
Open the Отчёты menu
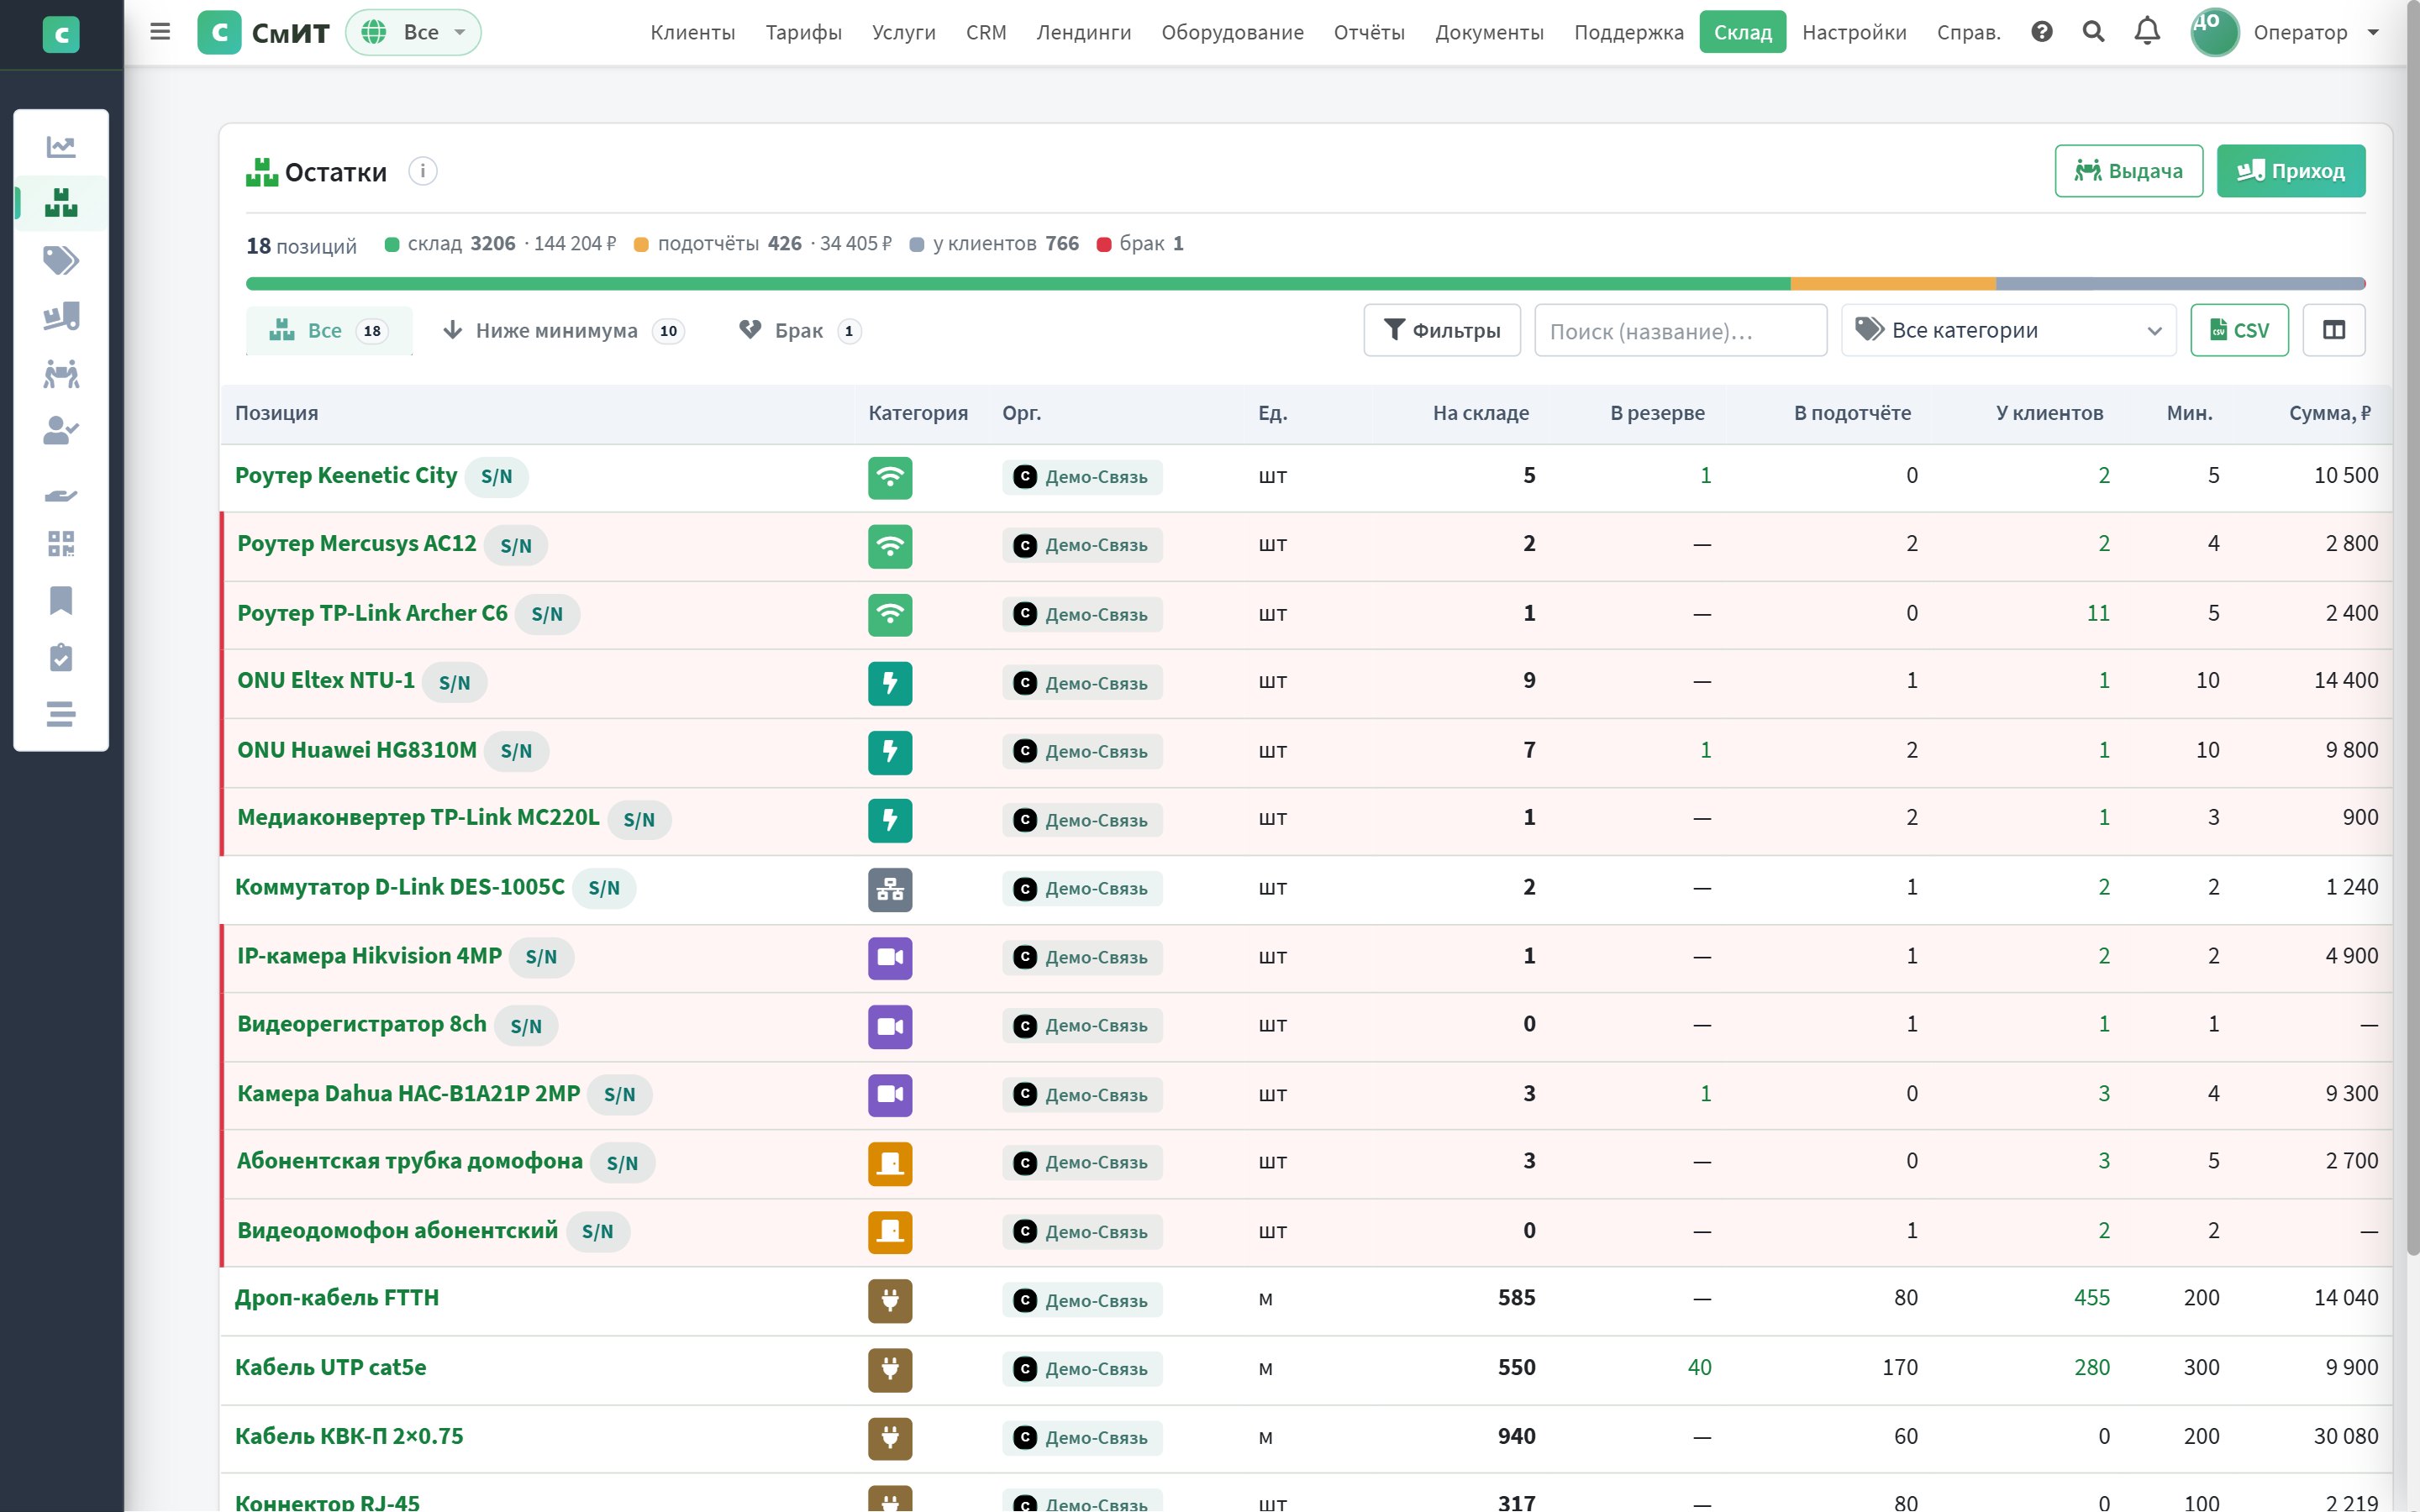point(1369,32)
